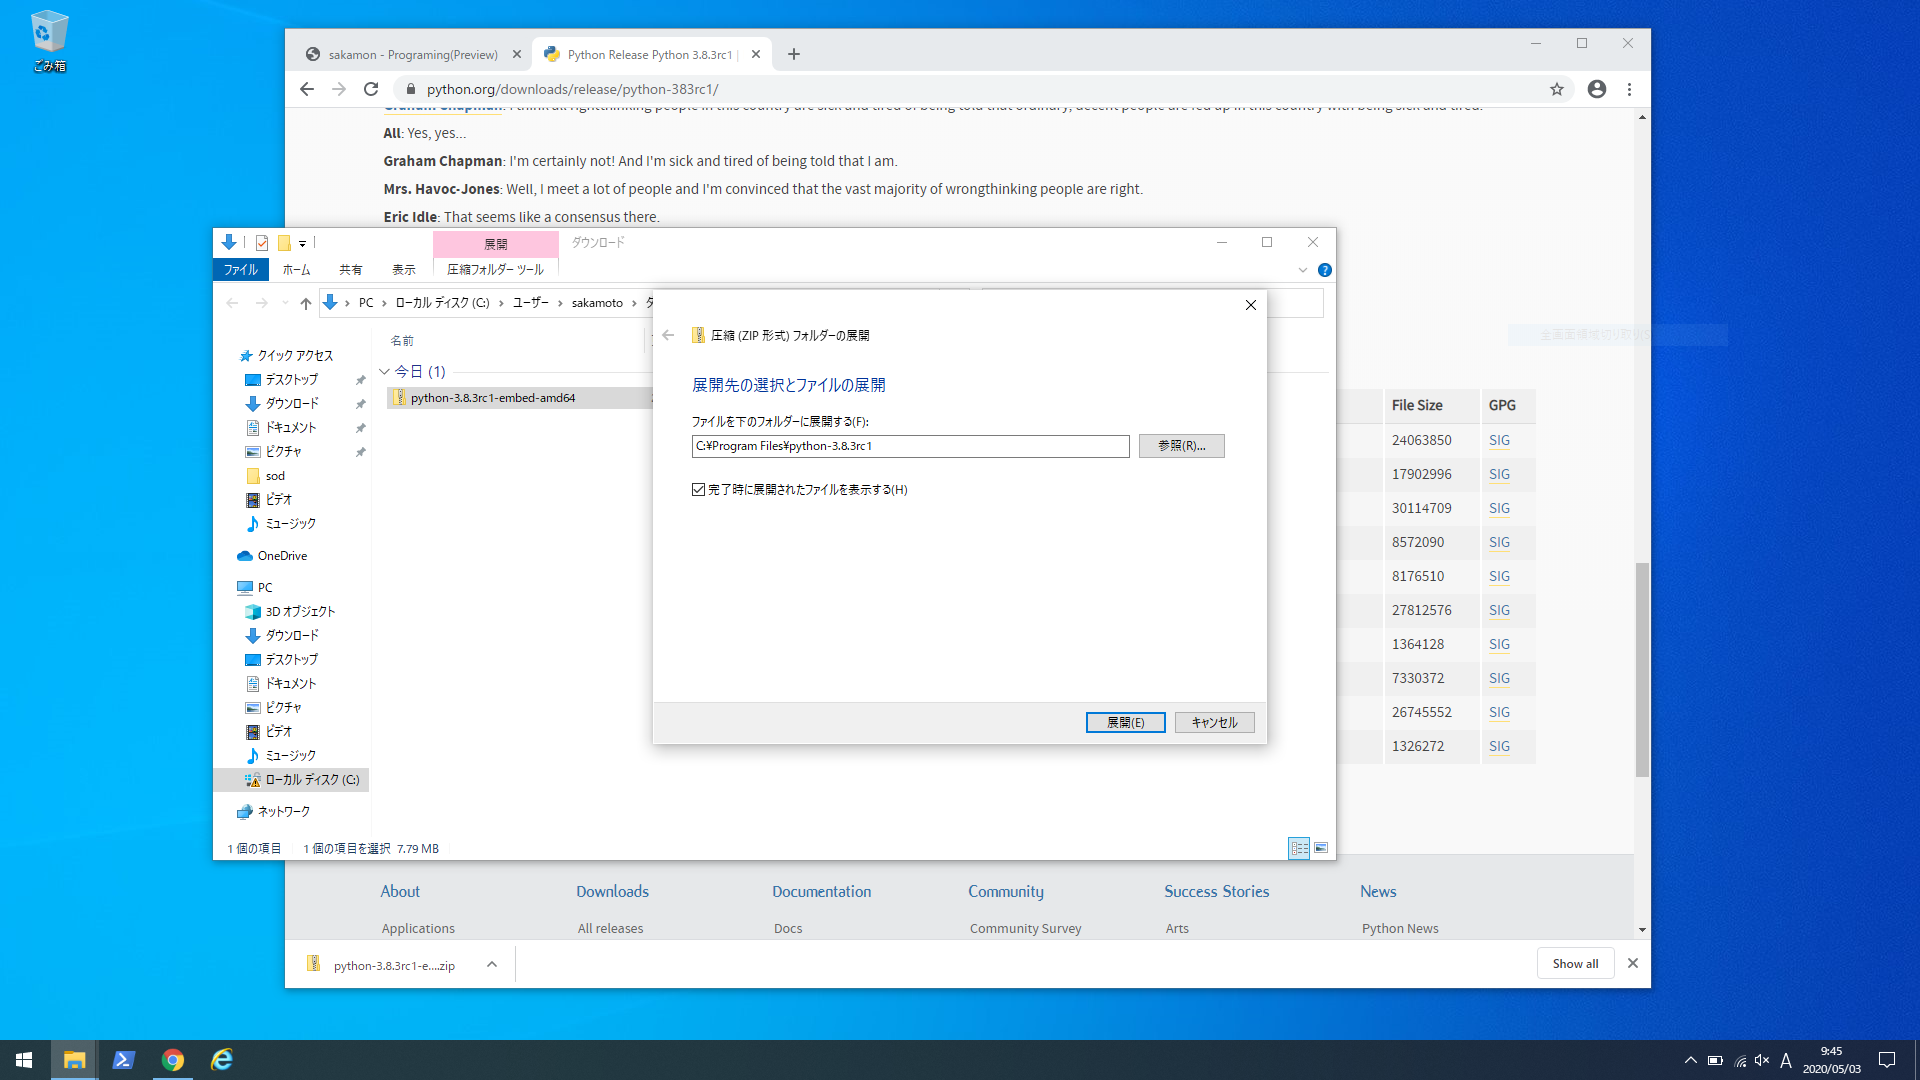Click the 参照(R)... browse button
The image size is (1920, 1080).
[x=1181, y=446]
